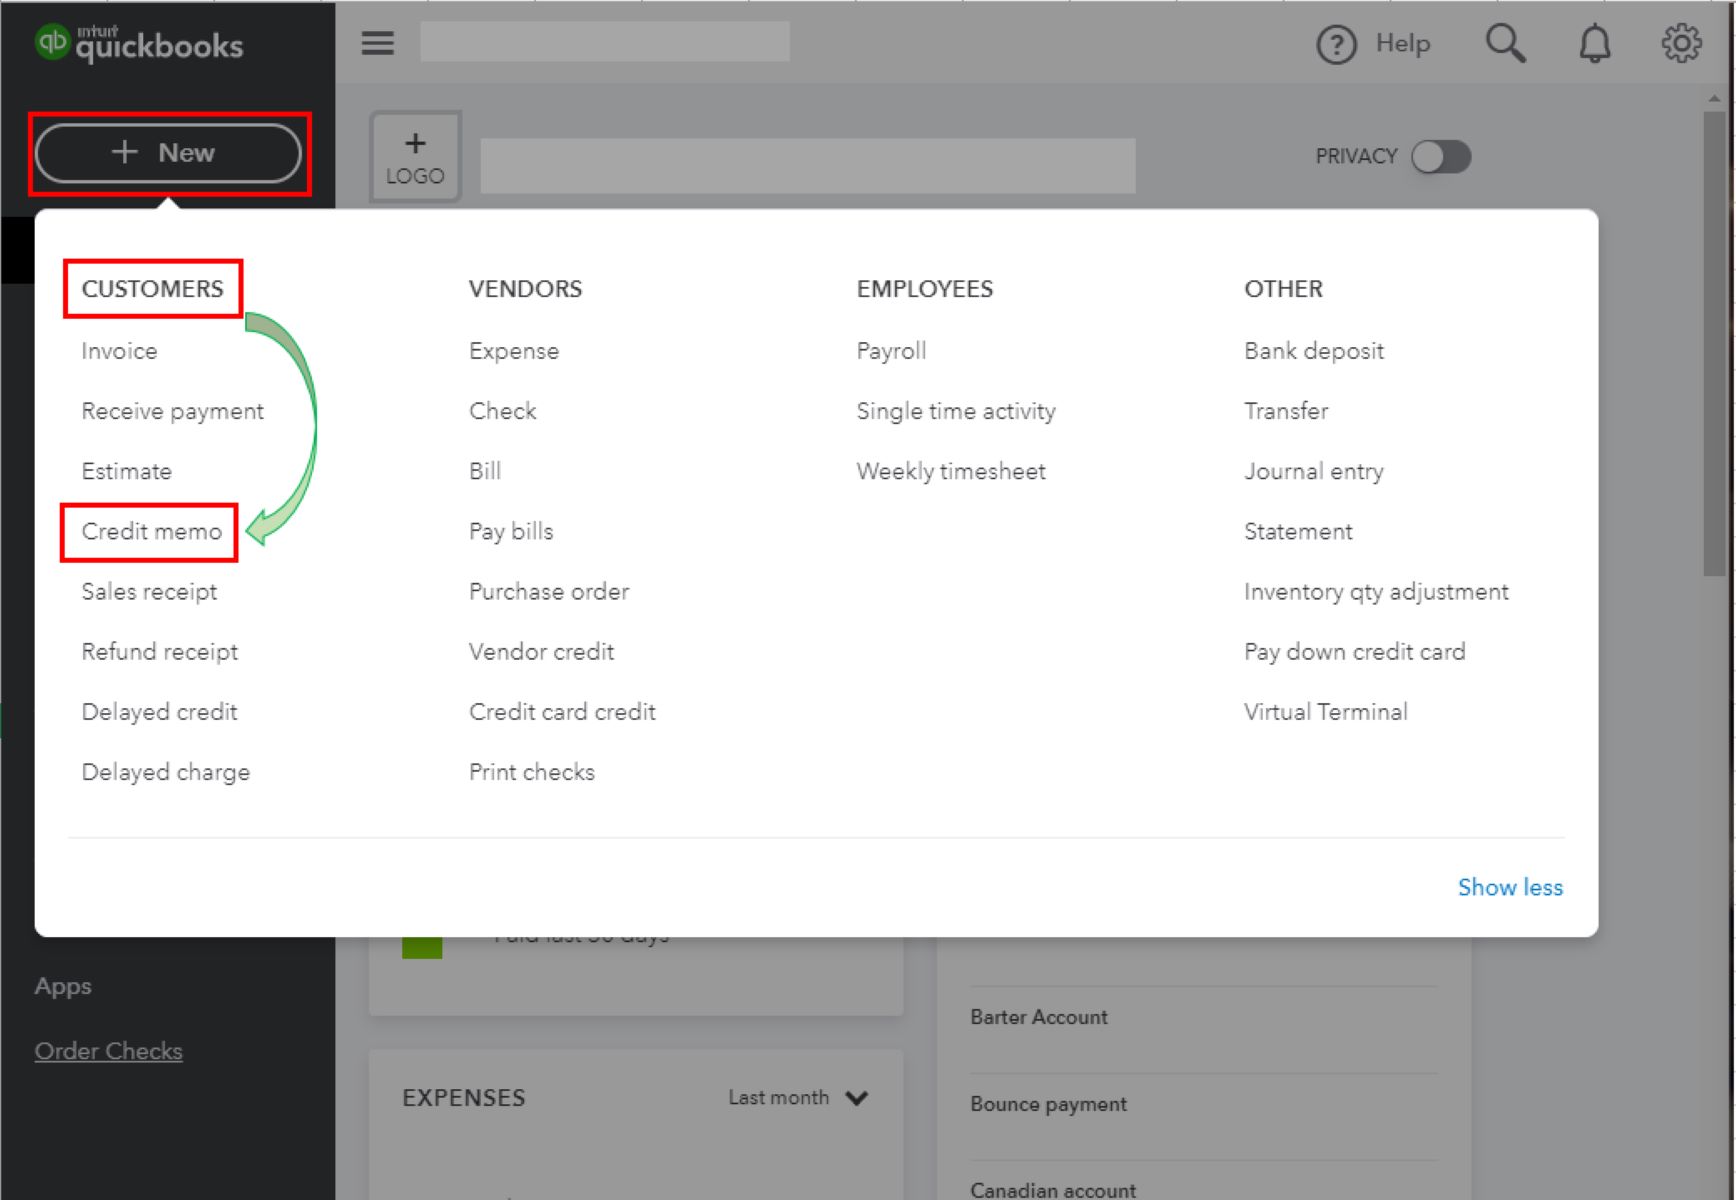Start Payroll from the Employees column
The image size is (1736, 1200).
pos(890,351)
